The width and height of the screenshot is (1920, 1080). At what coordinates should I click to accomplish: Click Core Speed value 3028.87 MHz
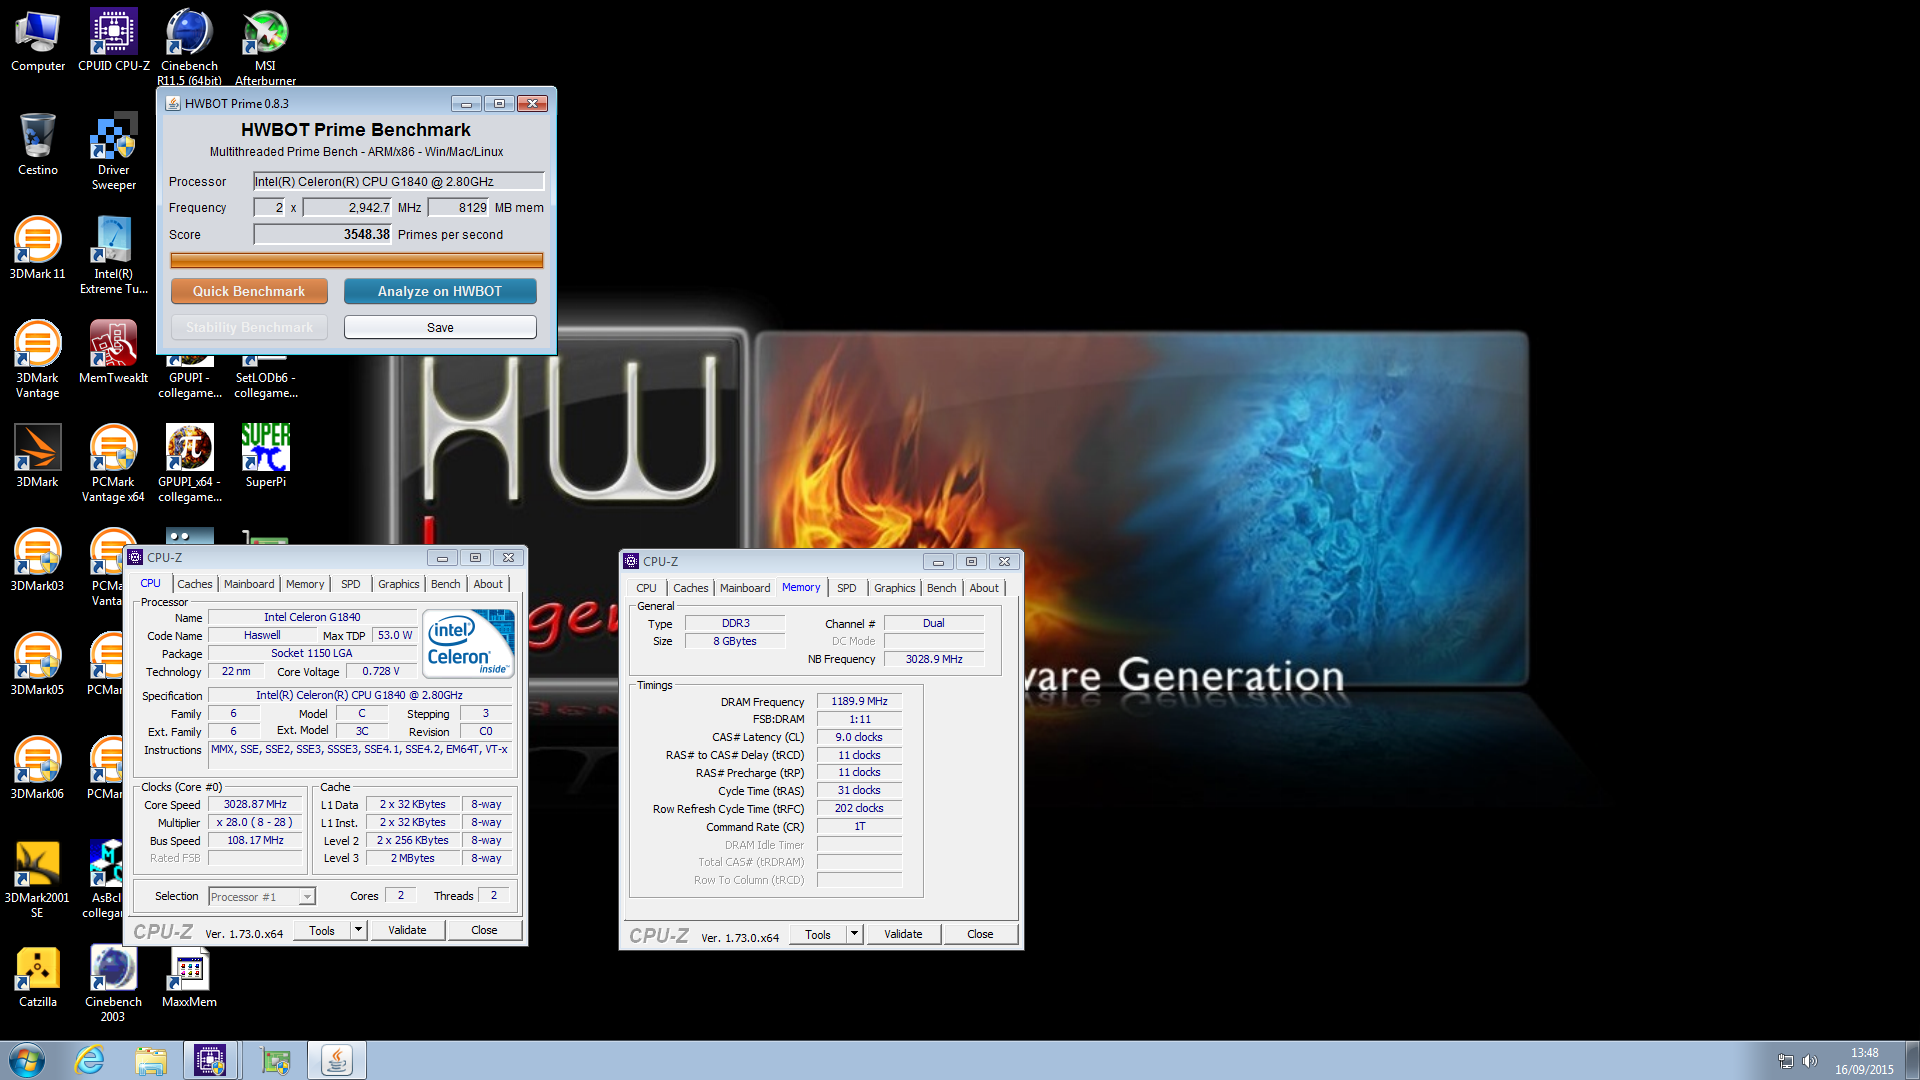pyautogui.click(x=255, y=805)
